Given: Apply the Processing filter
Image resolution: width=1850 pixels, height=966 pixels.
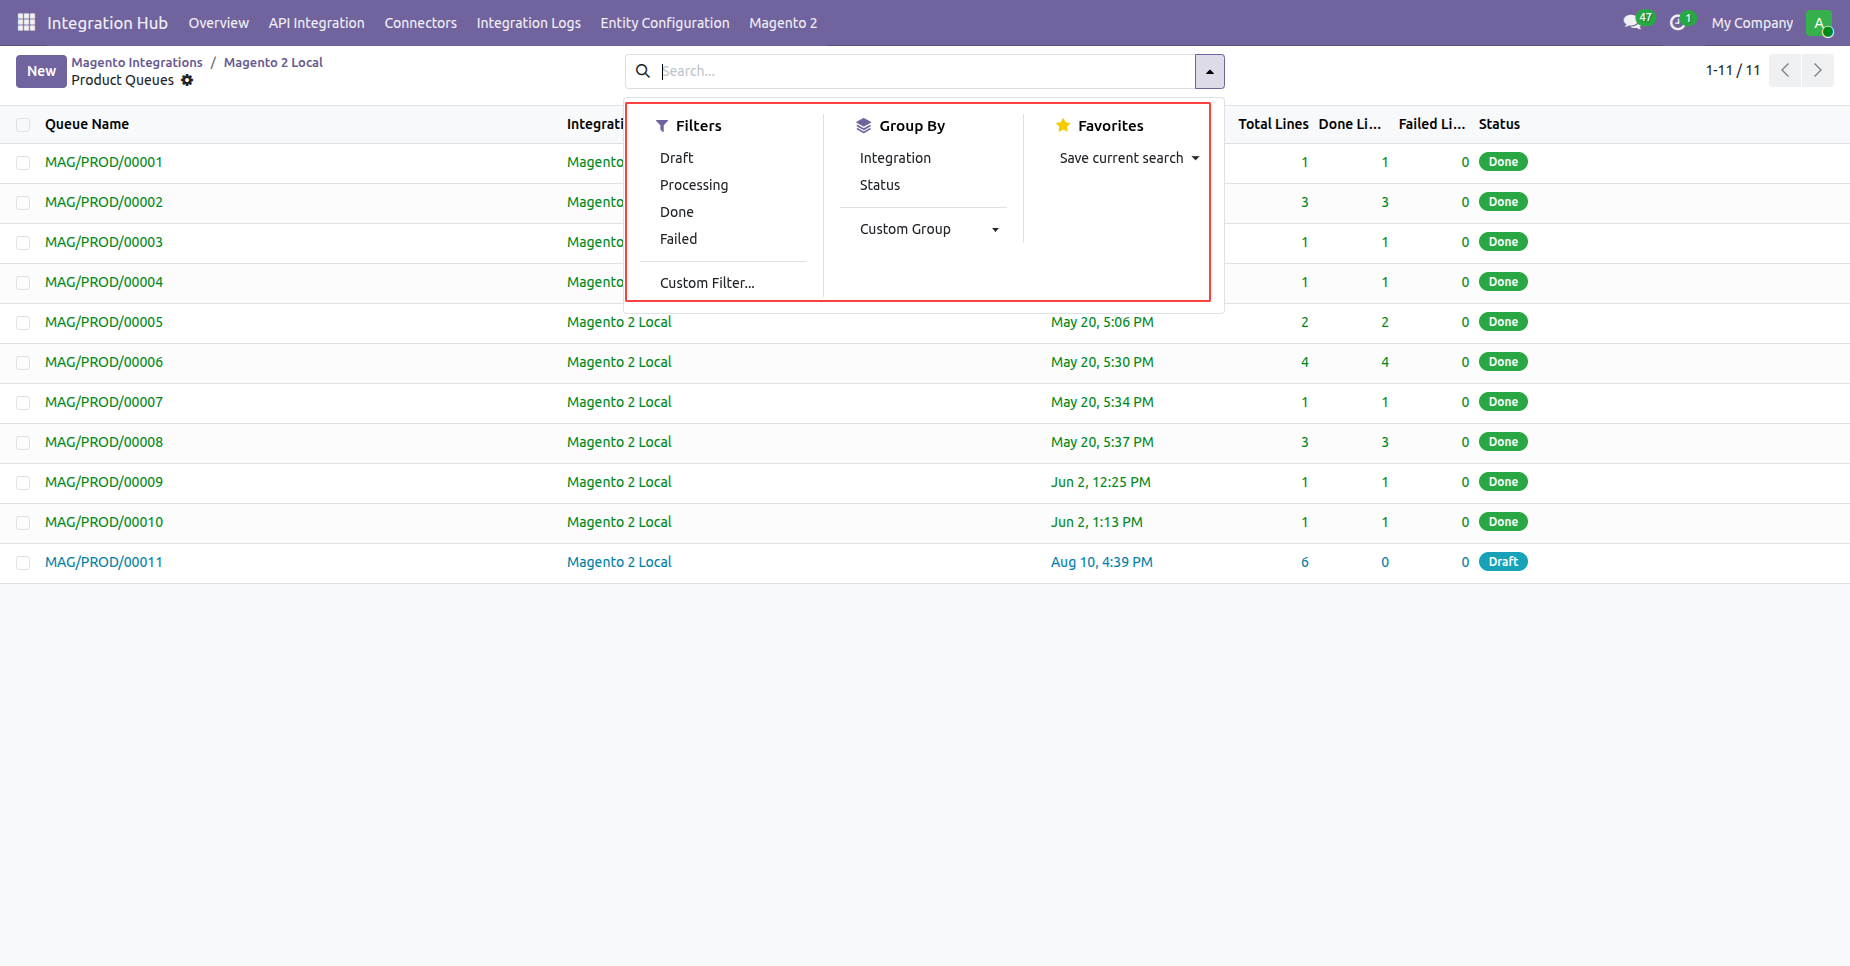Looking at the screenshot, I should 694,185.
